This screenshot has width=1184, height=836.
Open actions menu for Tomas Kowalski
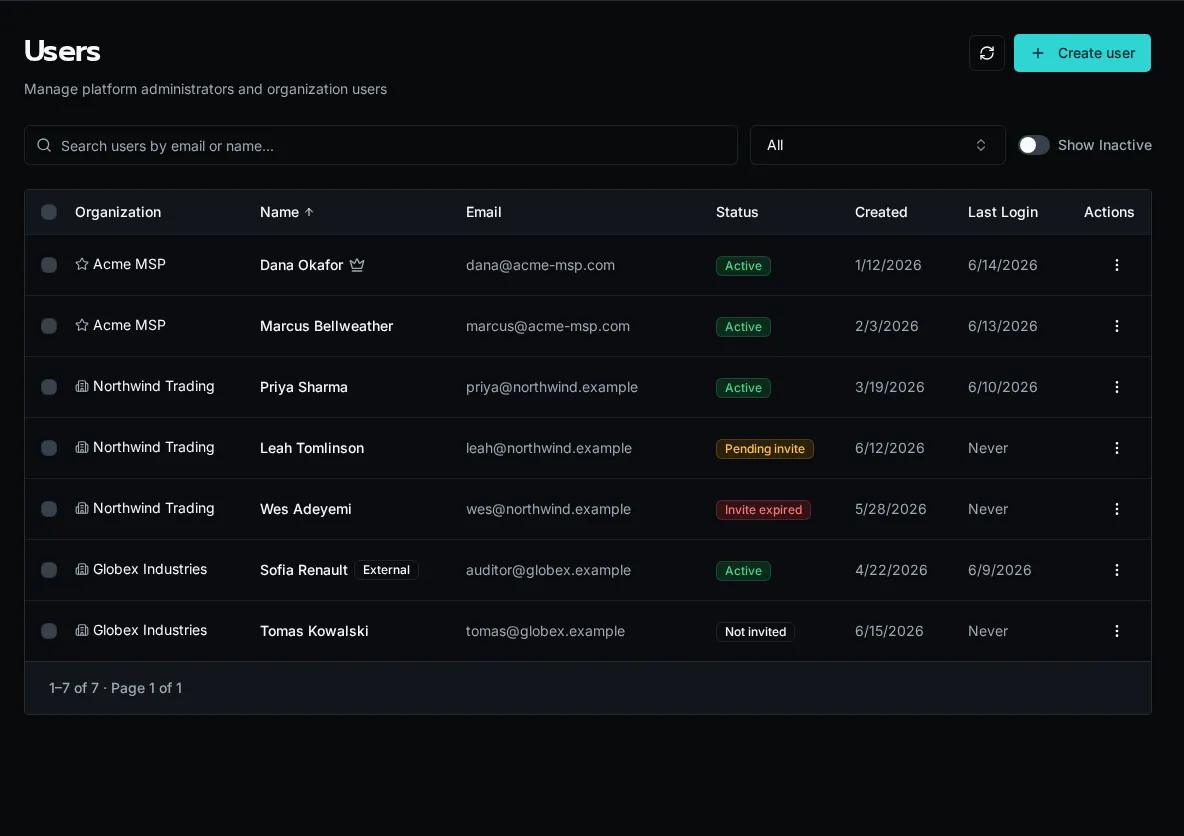[x=1116, y=631]
